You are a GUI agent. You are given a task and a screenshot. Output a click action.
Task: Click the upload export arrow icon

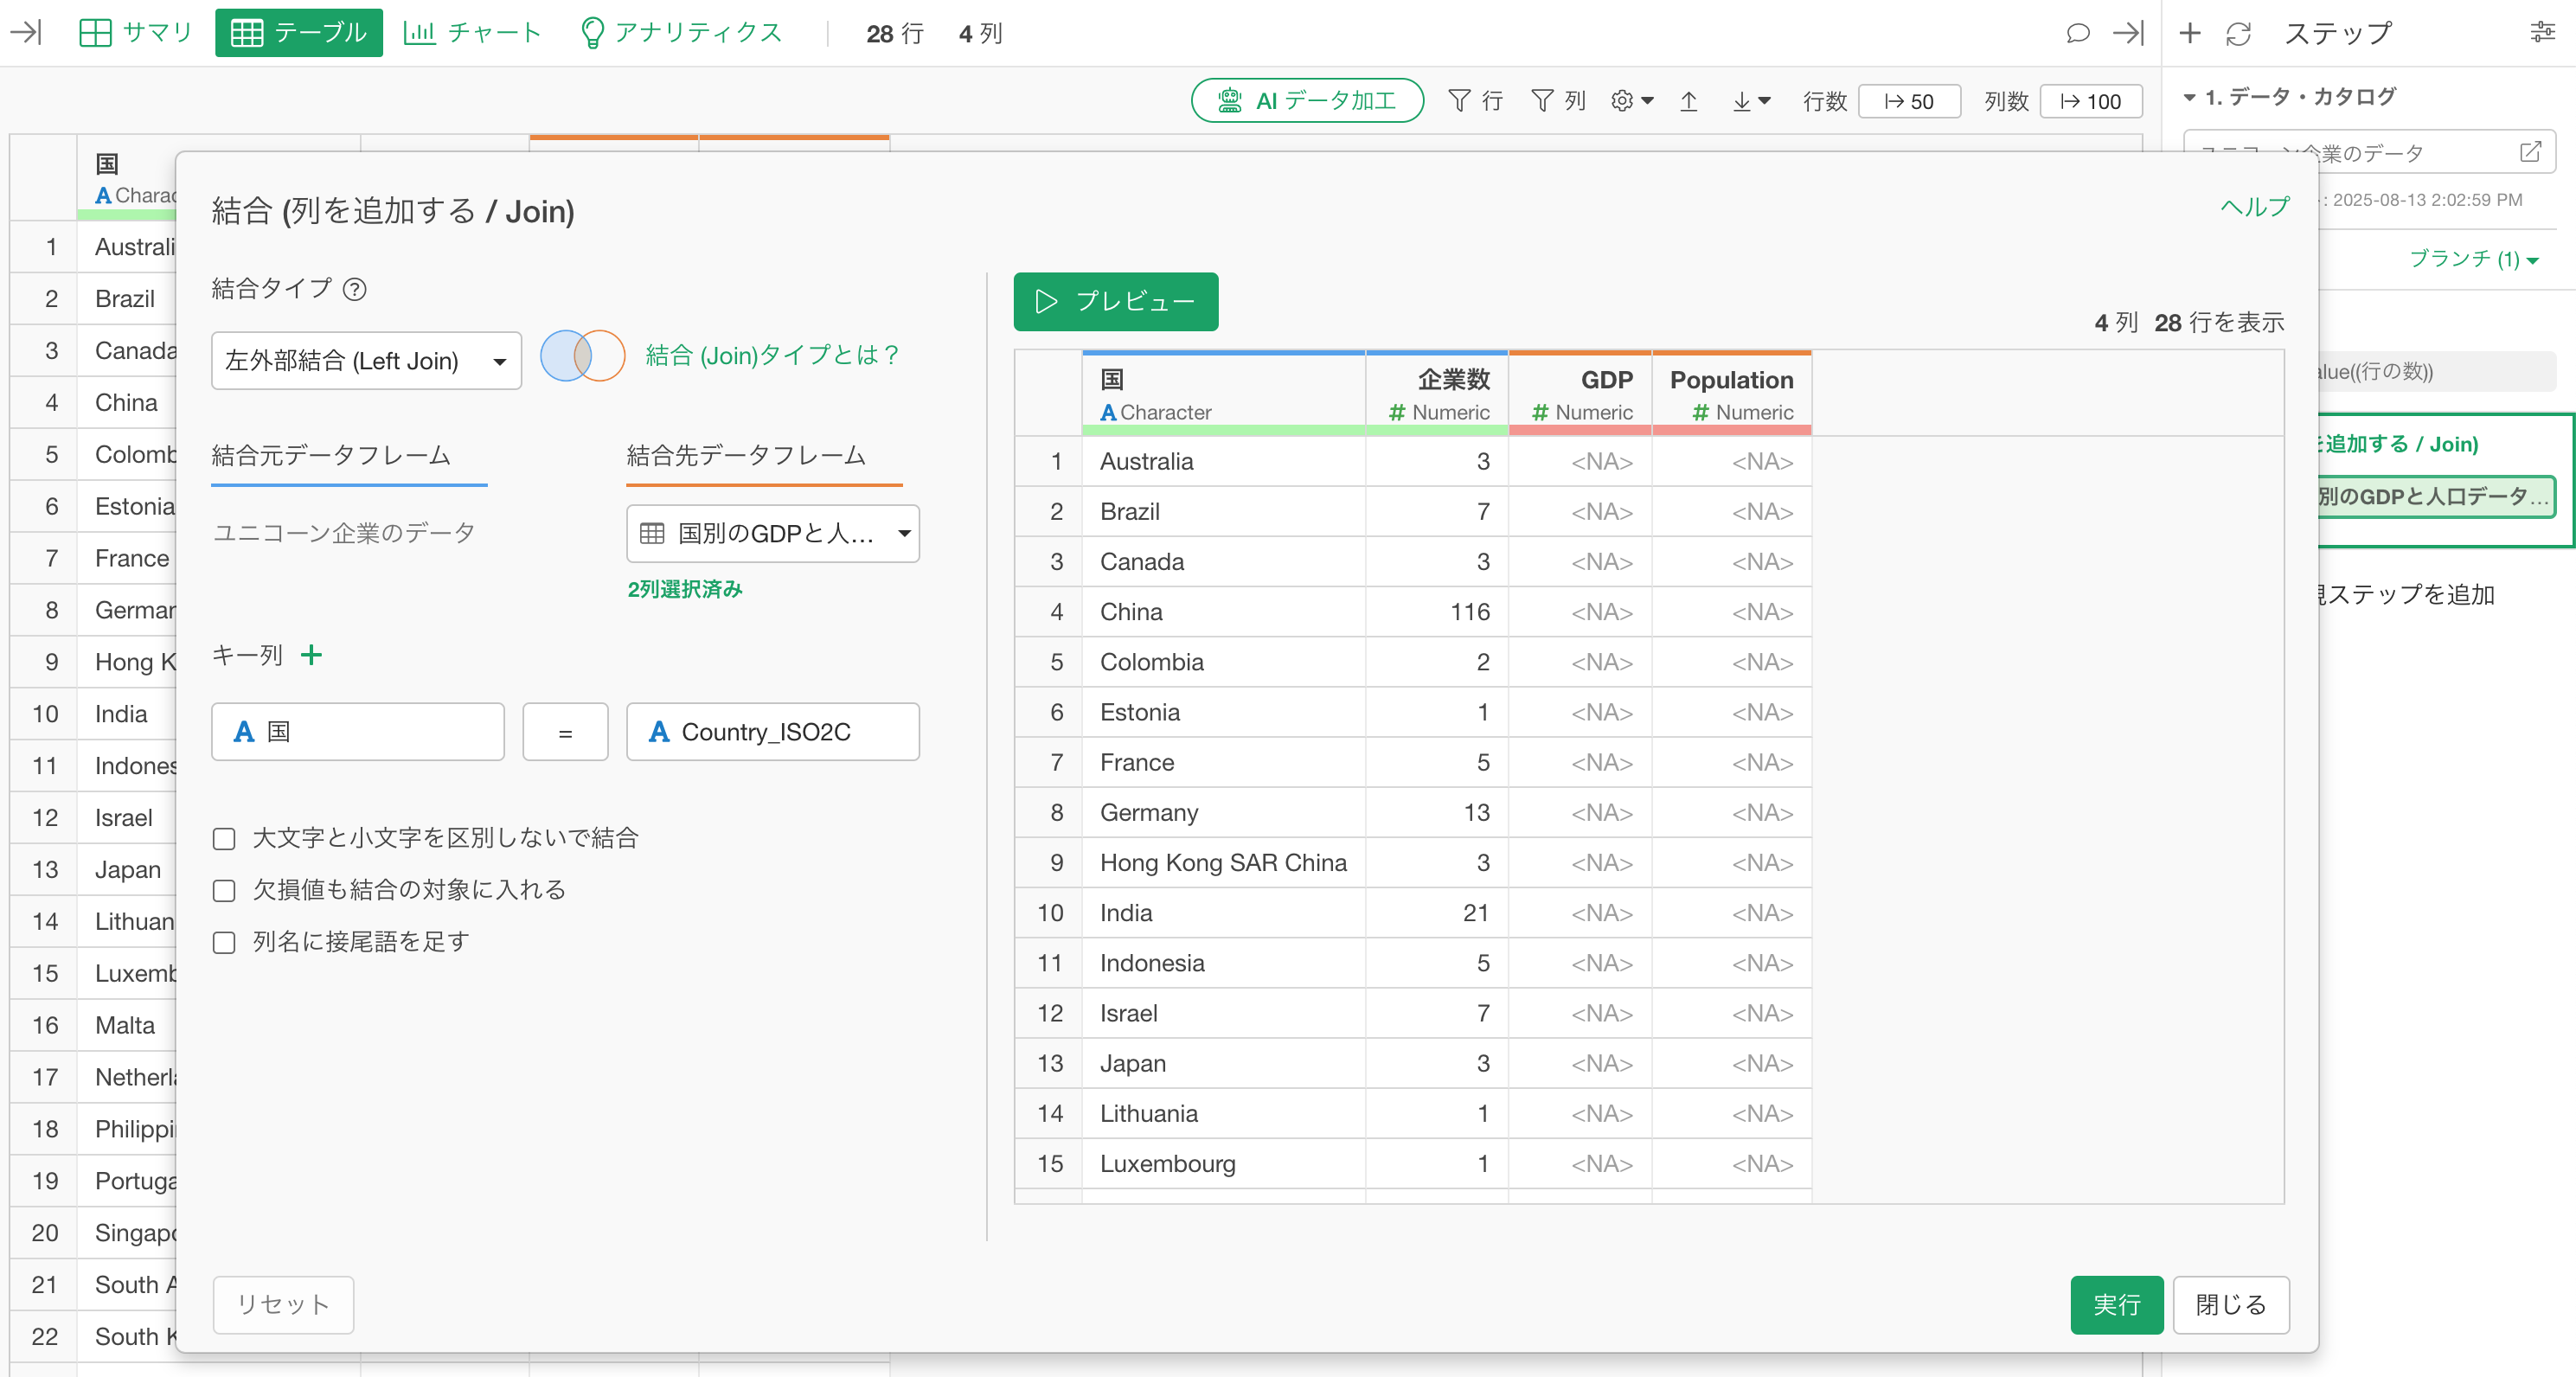(1689, 100)
